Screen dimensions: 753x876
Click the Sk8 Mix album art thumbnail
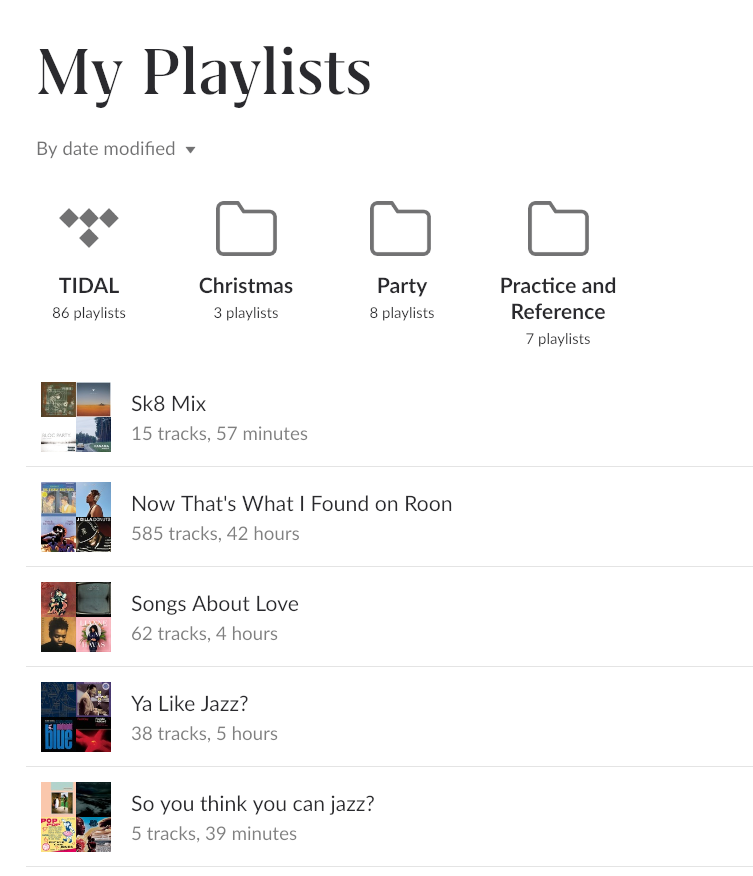point(76,417)
